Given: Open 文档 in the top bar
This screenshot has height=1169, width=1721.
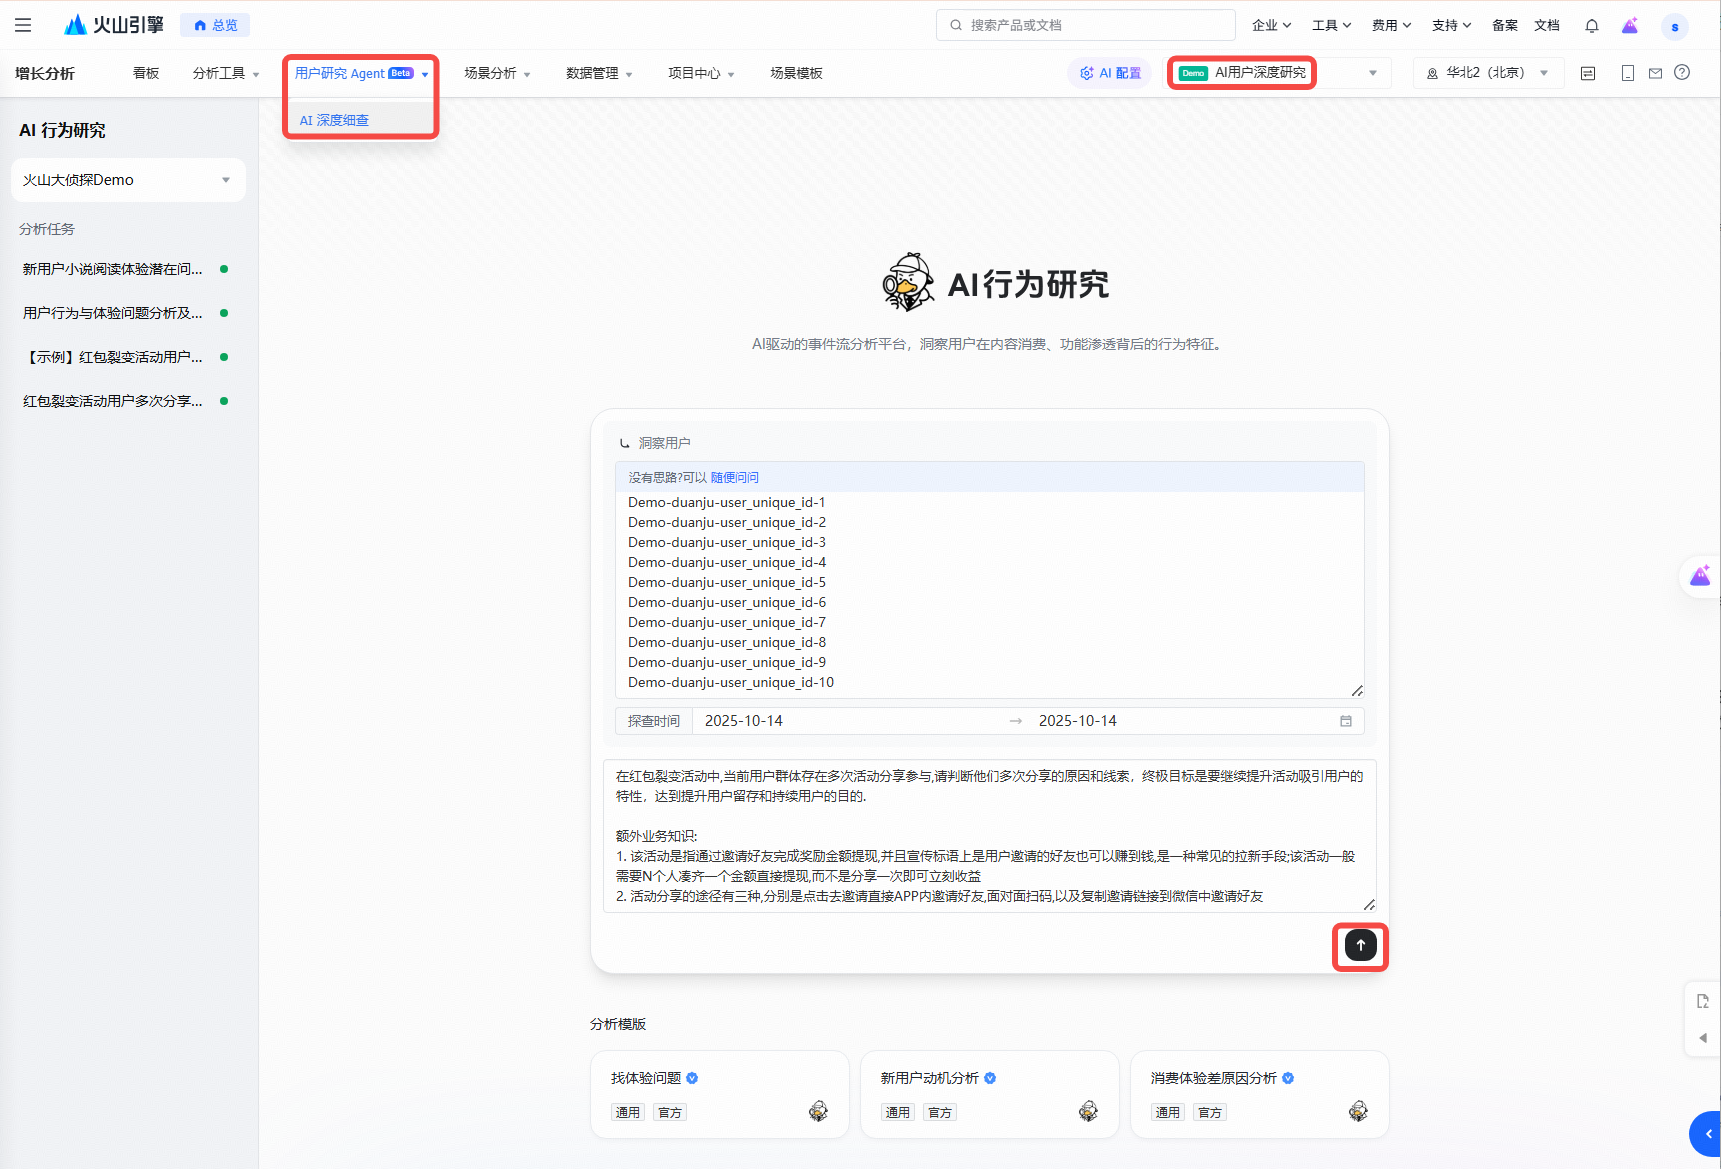Looking at the screenshot, I should (1546, 25).
